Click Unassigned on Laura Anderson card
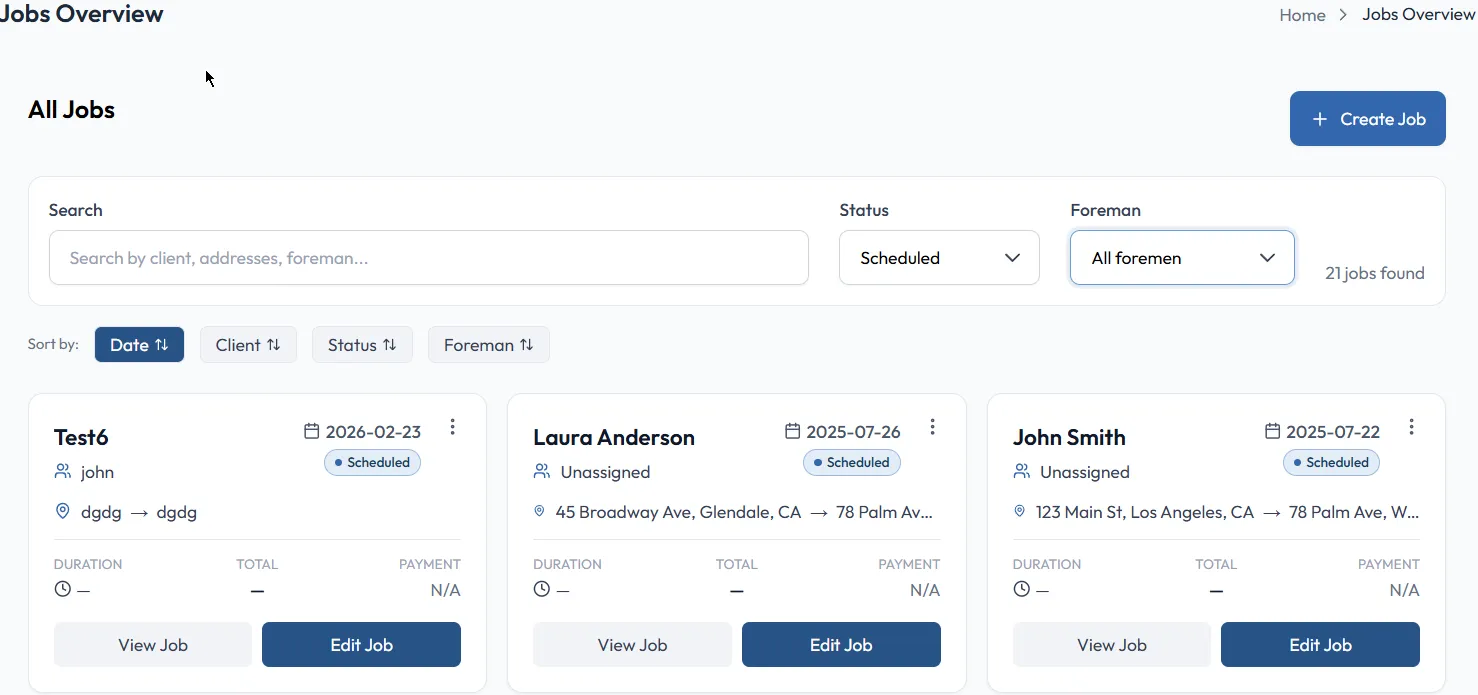 point(605,472)
